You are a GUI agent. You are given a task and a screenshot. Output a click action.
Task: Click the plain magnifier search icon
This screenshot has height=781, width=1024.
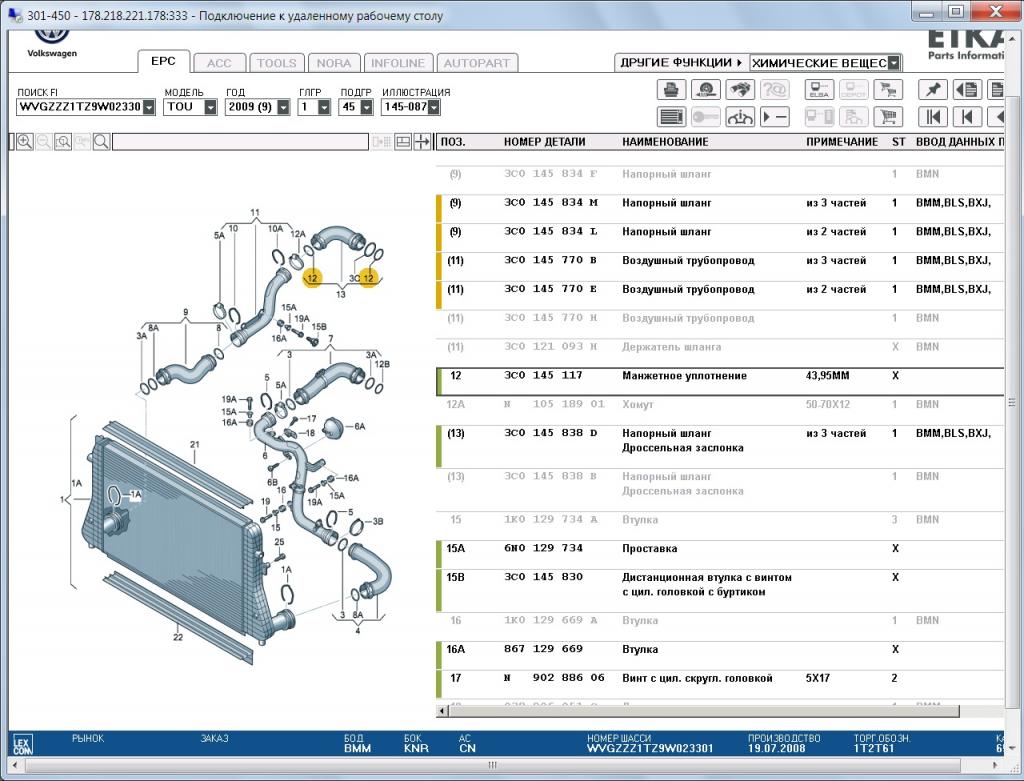point(101,142)
